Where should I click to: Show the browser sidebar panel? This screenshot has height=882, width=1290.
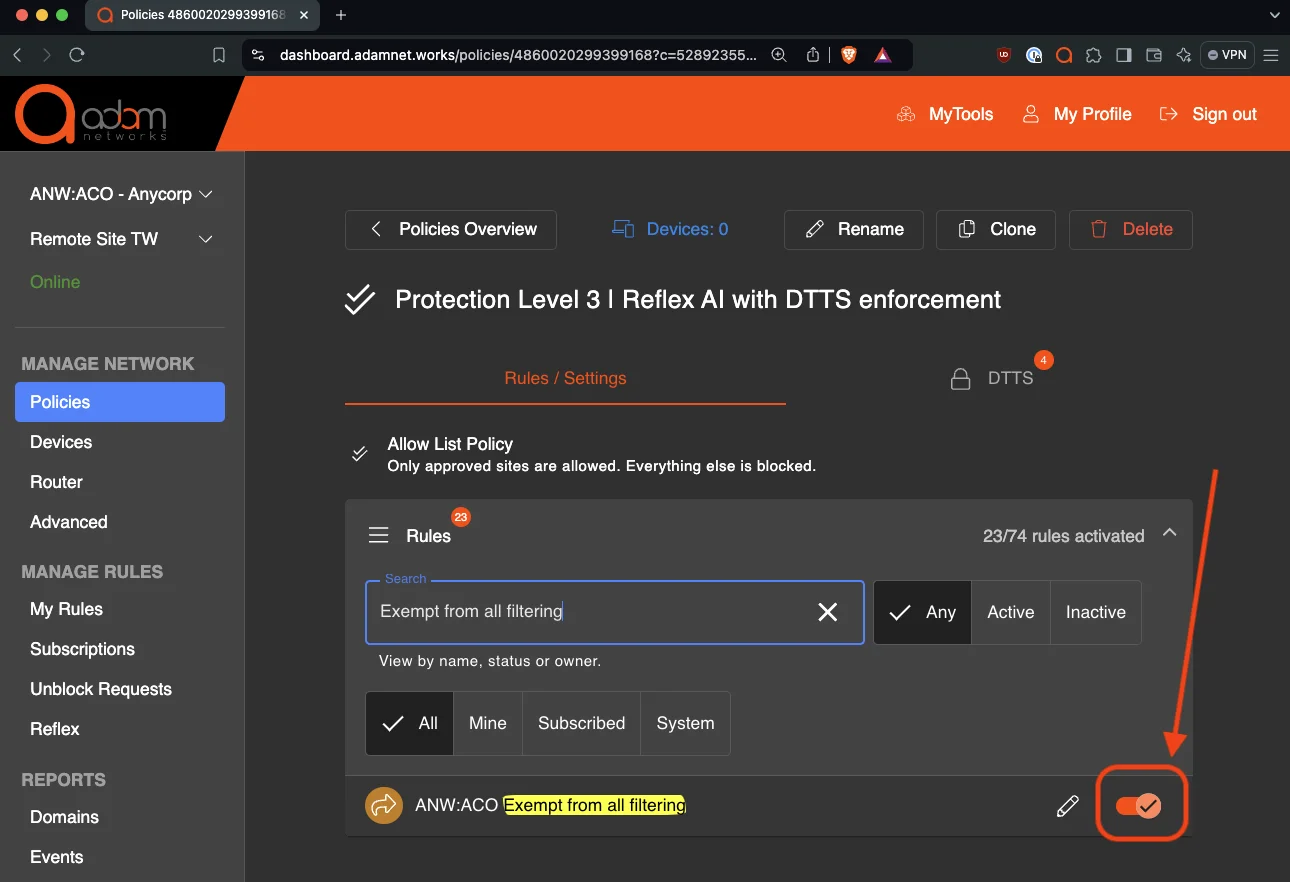point(1123,55)
